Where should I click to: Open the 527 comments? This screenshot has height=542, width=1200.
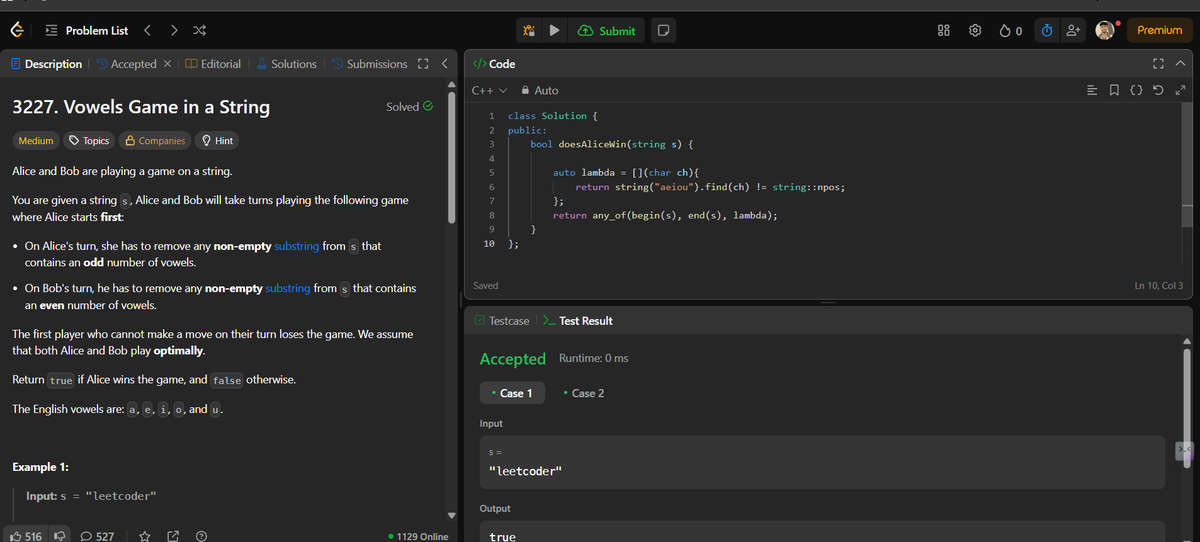click(96, 536)
